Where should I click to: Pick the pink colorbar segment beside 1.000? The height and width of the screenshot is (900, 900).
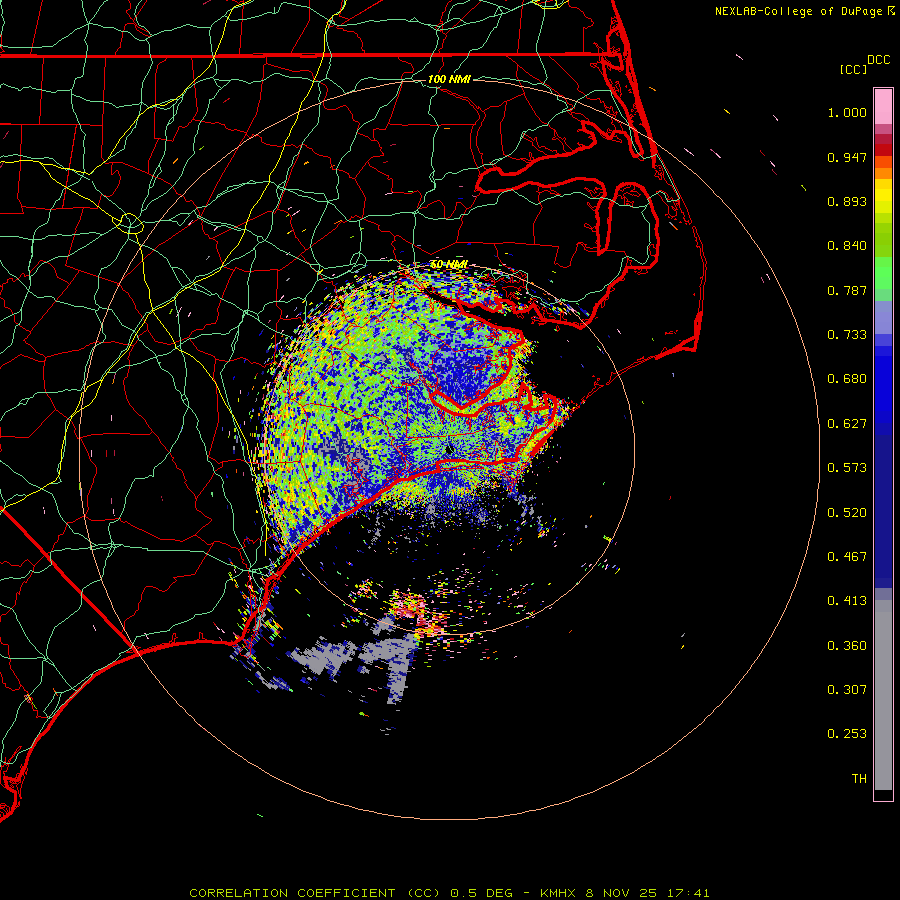tap(883, 107)
